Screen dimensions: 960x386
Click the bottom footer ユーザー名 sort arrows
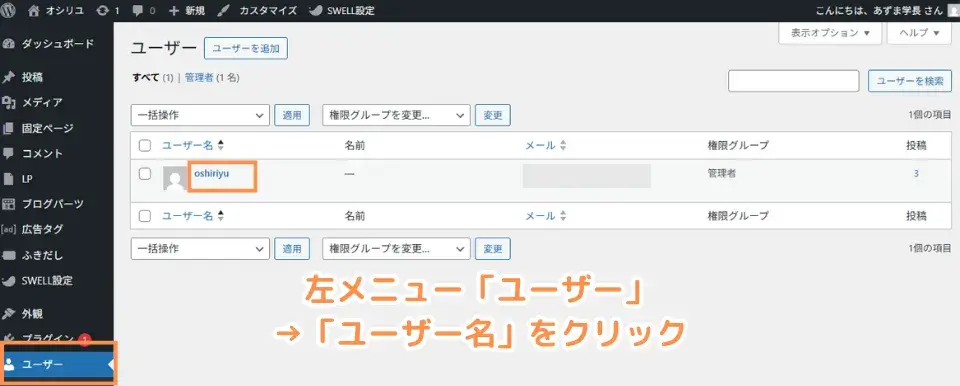point(220,216)
